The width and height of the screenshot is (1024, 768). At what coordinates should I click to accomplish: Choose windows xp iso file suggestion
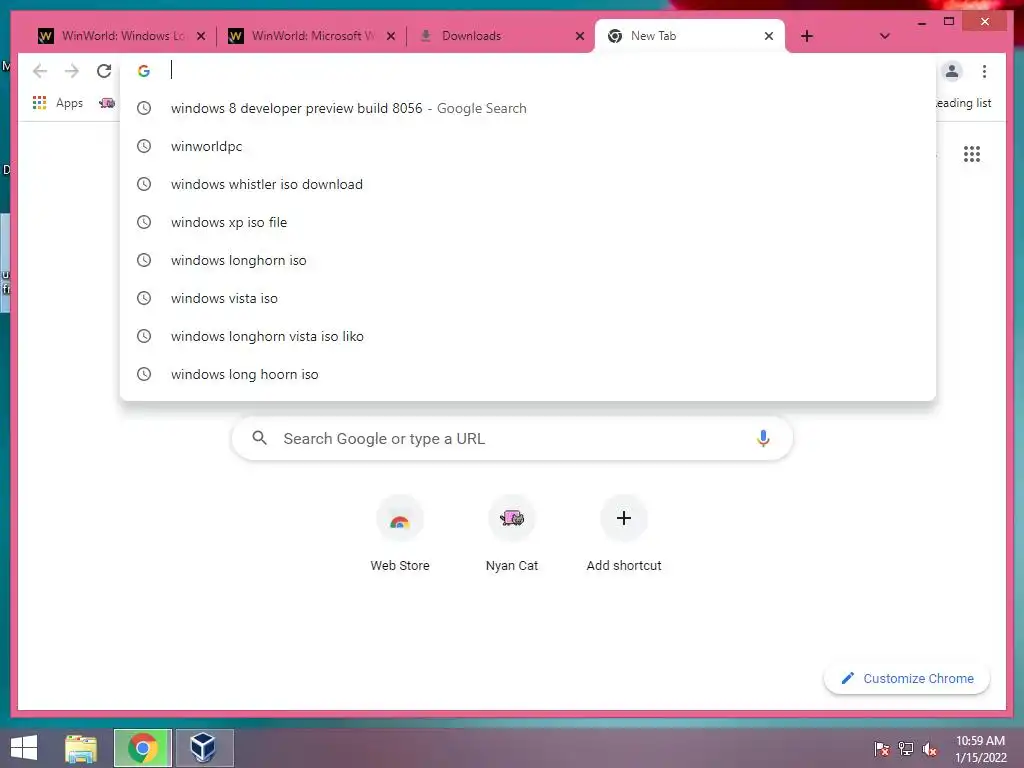click(x=528, y=222)
